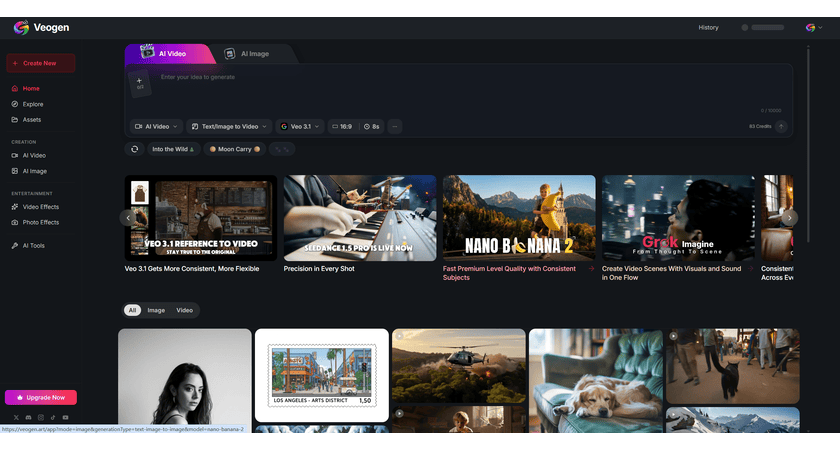This screenshot has width=840, height=450.
Task: Pick the Into the Wild prompt suggestion
Action: [172, 149]
